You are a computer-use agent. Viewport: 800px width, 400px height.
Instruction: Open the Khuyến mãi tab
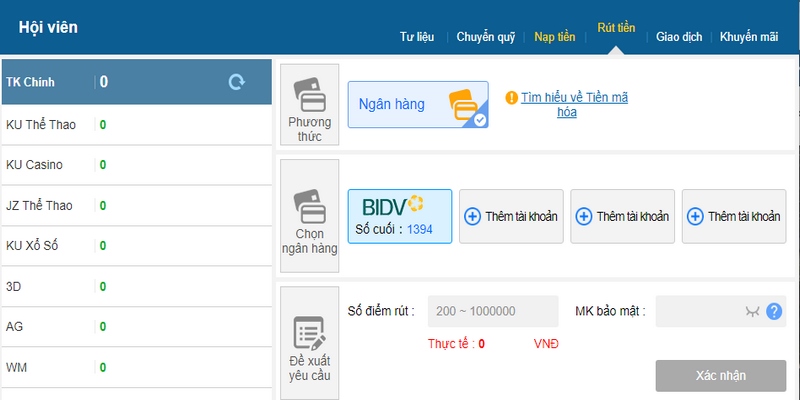click(x=748, y=37)
